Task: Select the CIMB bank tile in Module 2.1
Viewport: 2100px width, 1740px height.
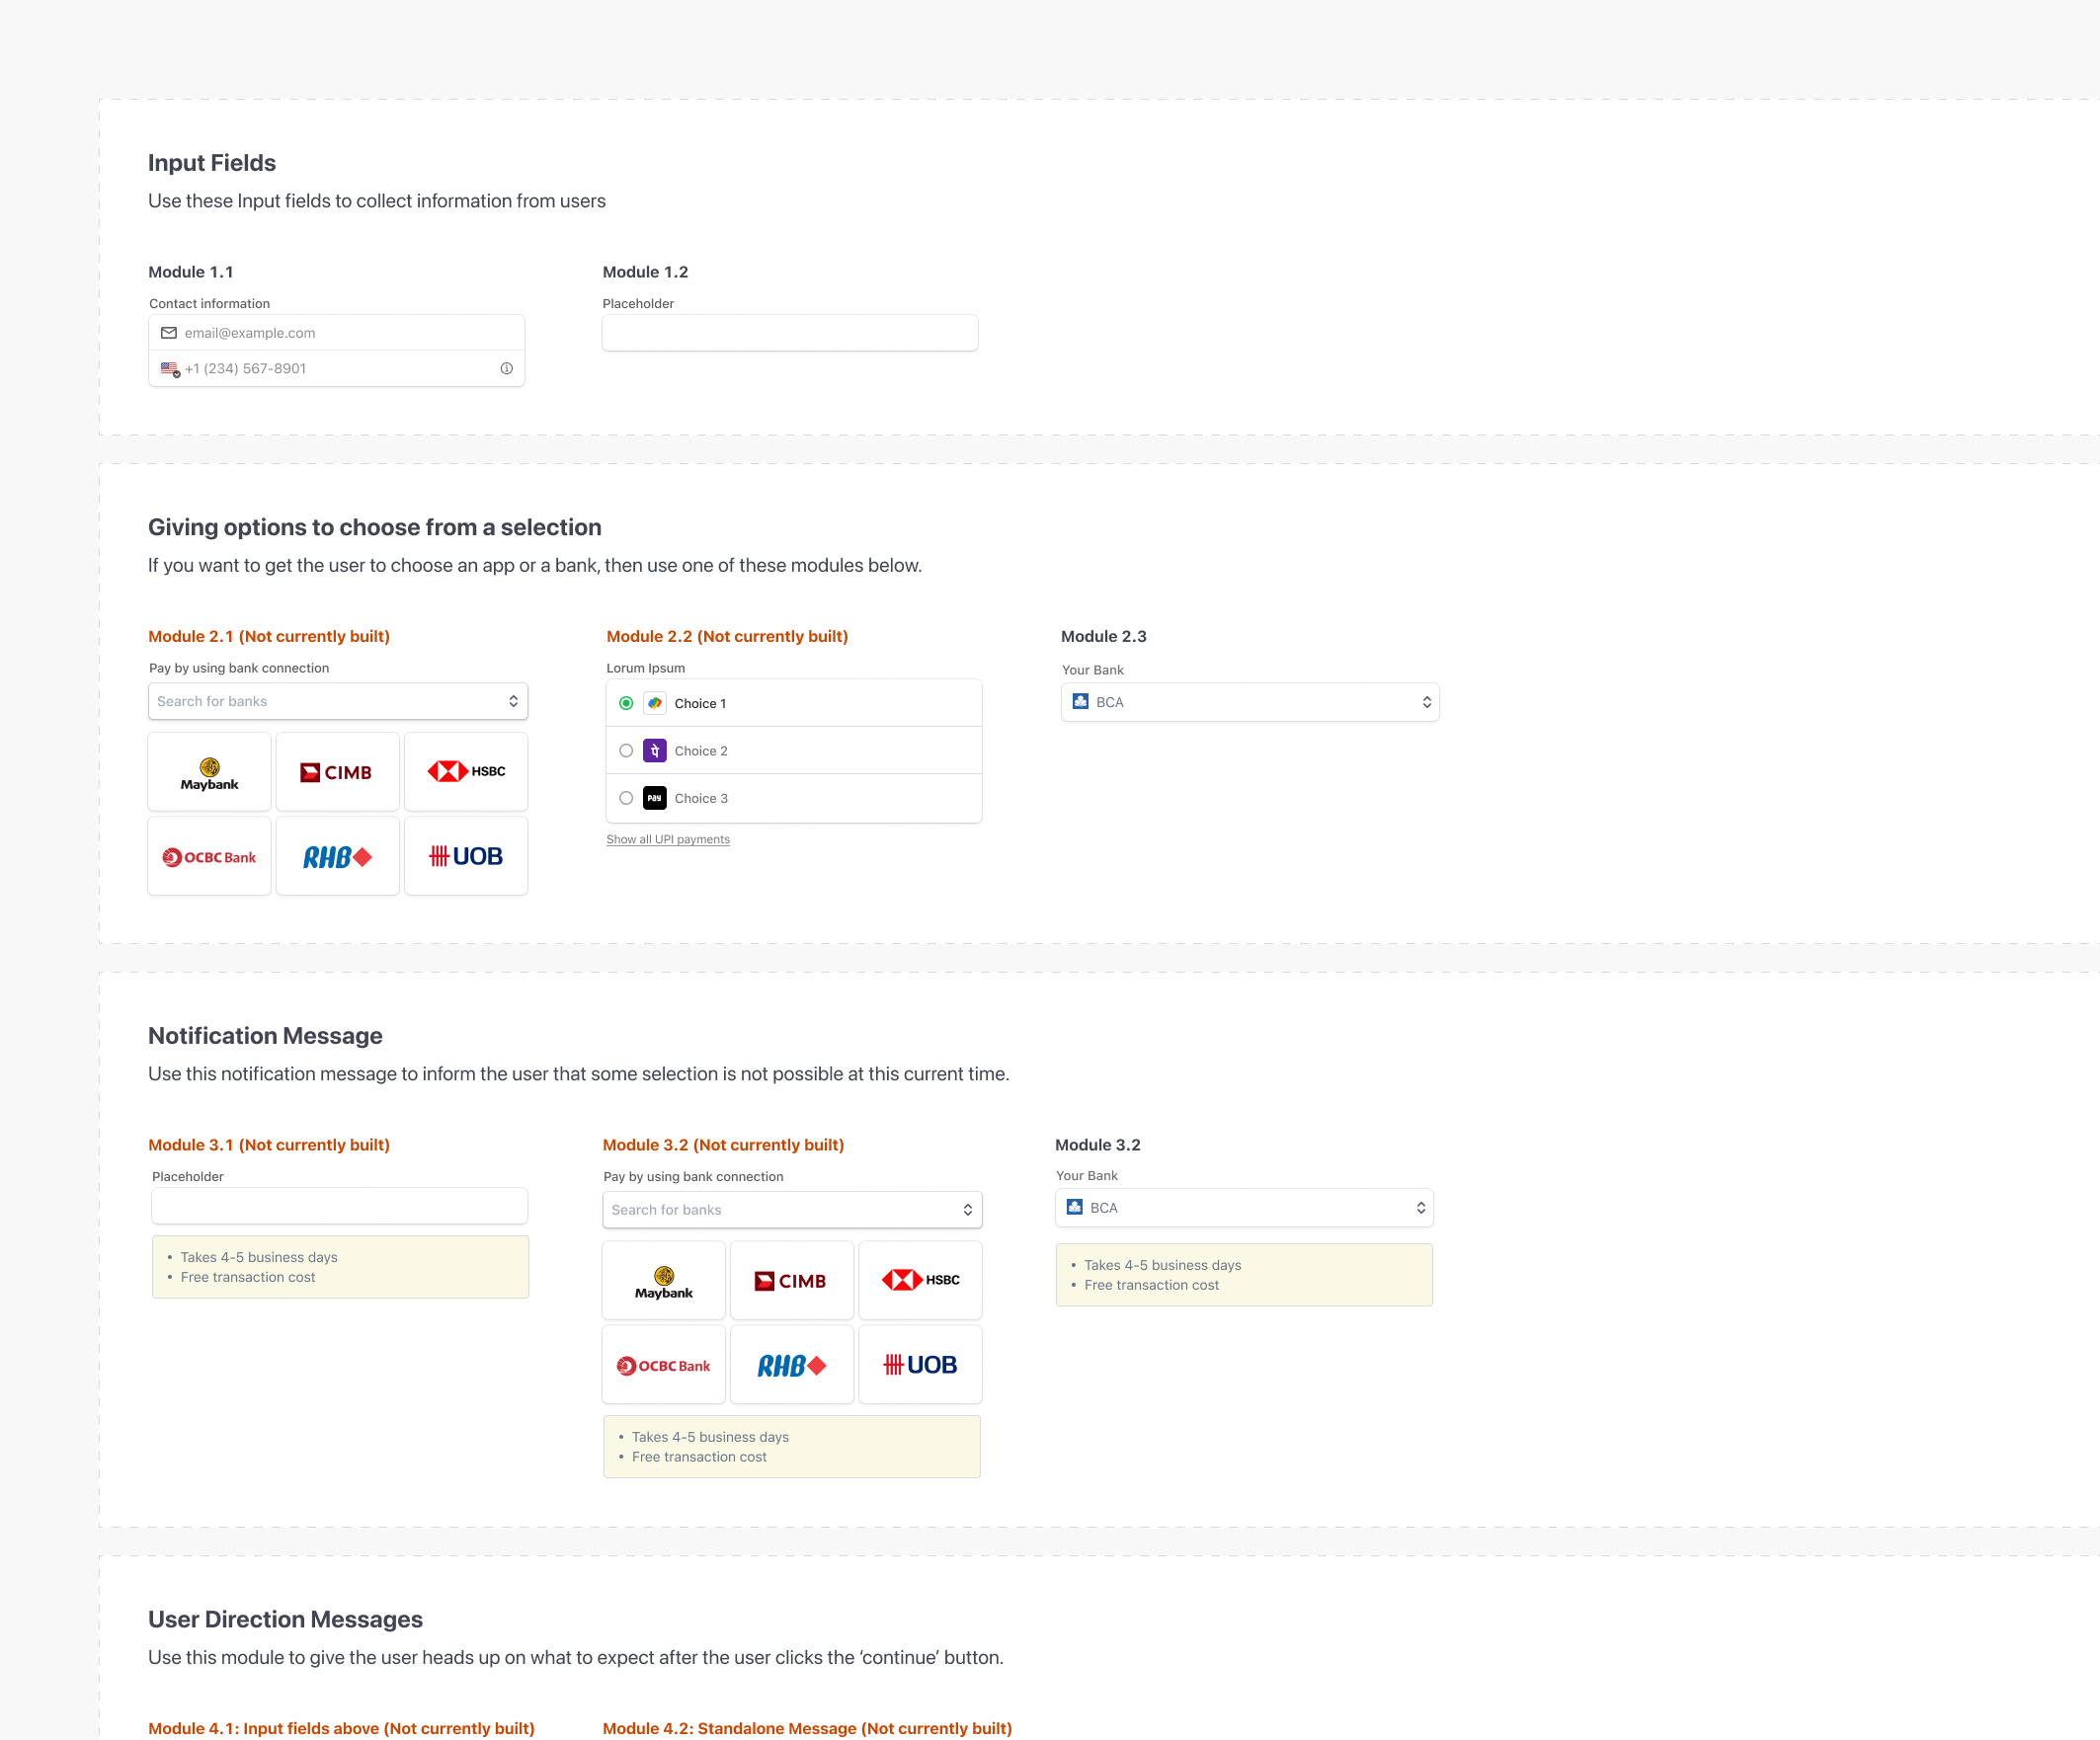Action: (337, 772)
